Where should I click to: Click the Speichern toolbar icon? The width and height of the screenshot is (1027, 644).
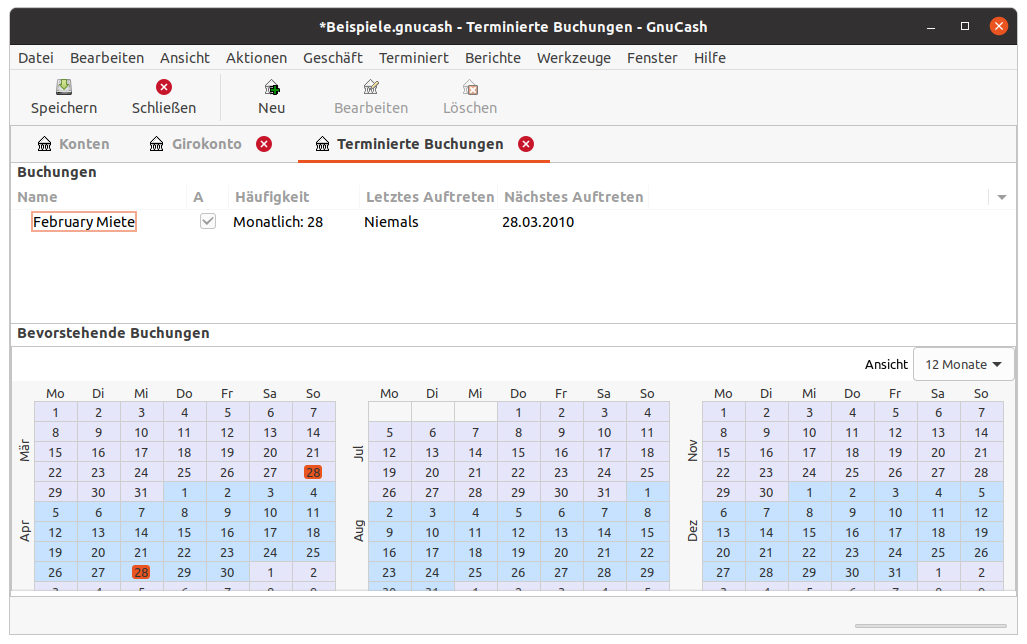tap(64, 88)
